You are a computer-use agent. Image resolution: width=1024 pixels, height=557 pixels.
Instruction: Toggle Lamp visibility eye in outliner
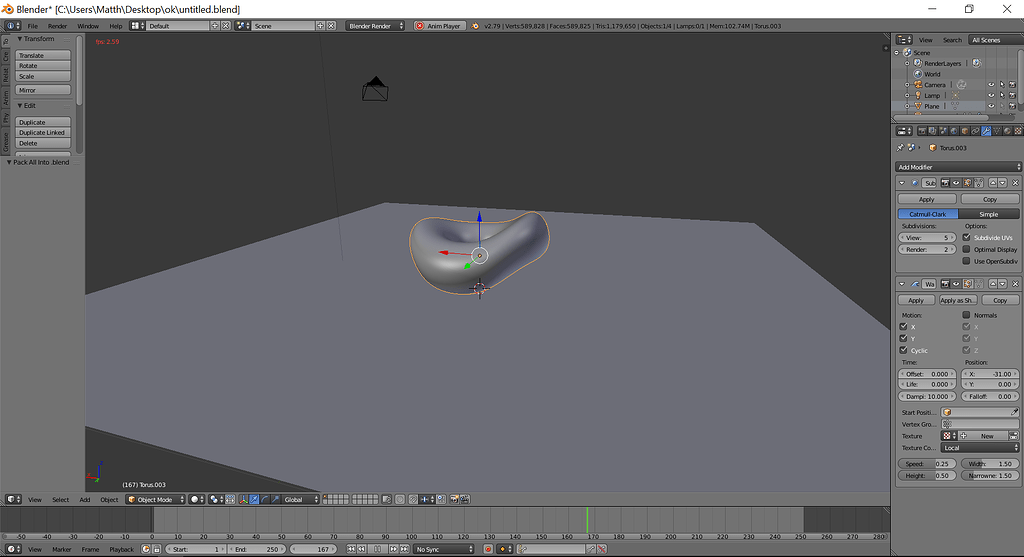(x=991, y=95)
